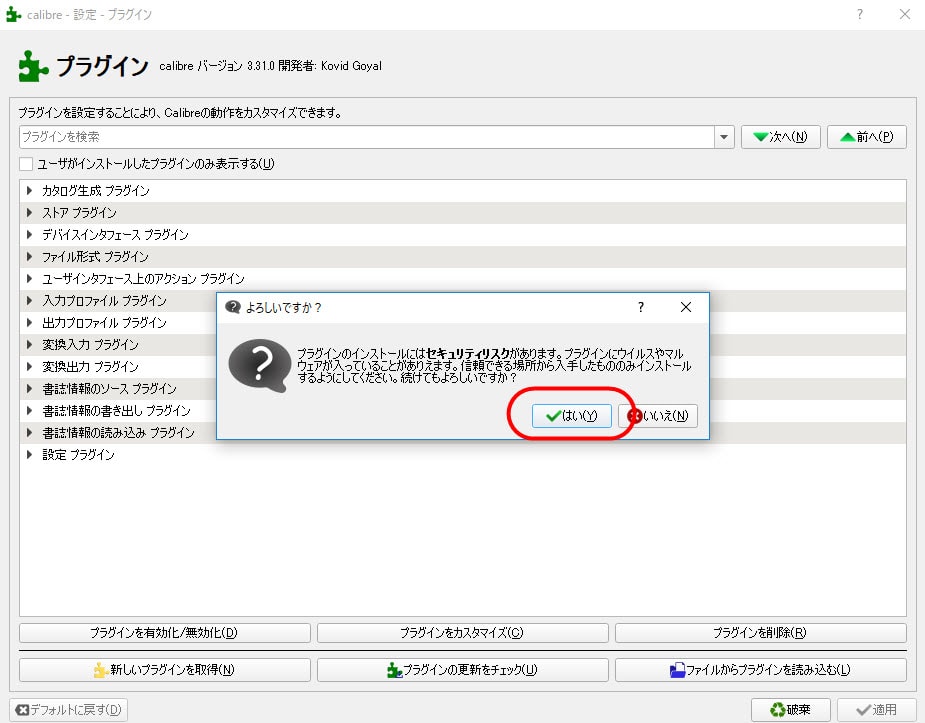Screen dimensions: 925x723
Task: Click デフォルトに戻す(D) button
Action: (68, 709)
